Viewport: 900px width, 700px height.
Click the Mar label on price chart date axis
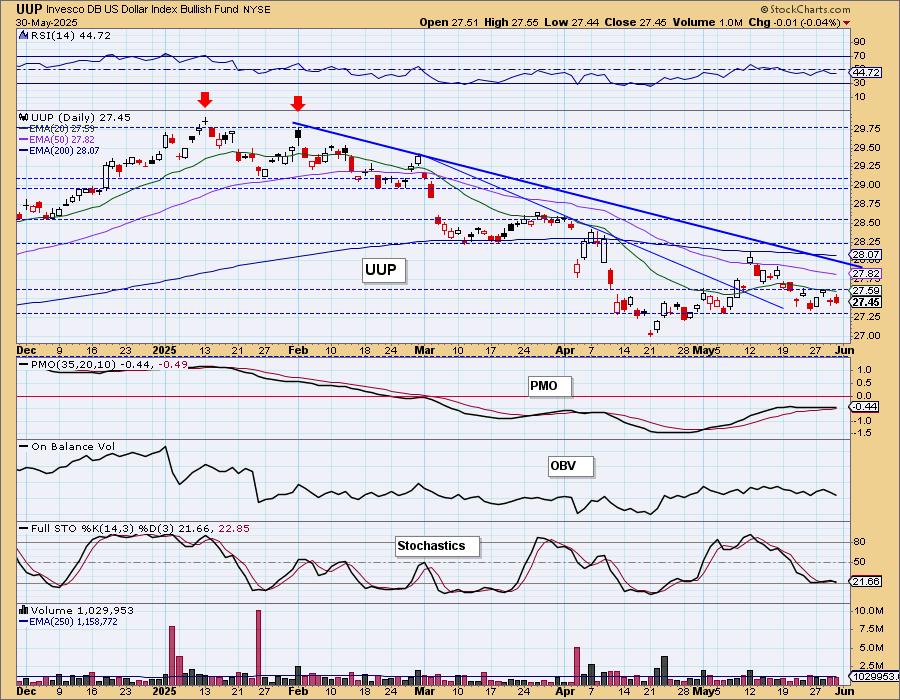[424, 350]
